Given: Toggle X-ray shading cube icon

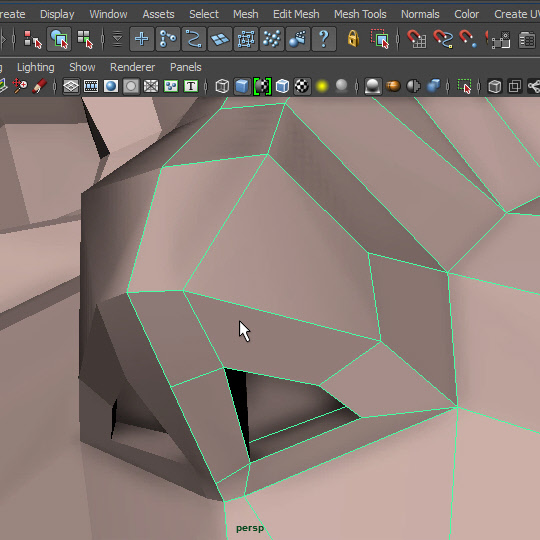Looking at the screenshot, I should point(495,86).
